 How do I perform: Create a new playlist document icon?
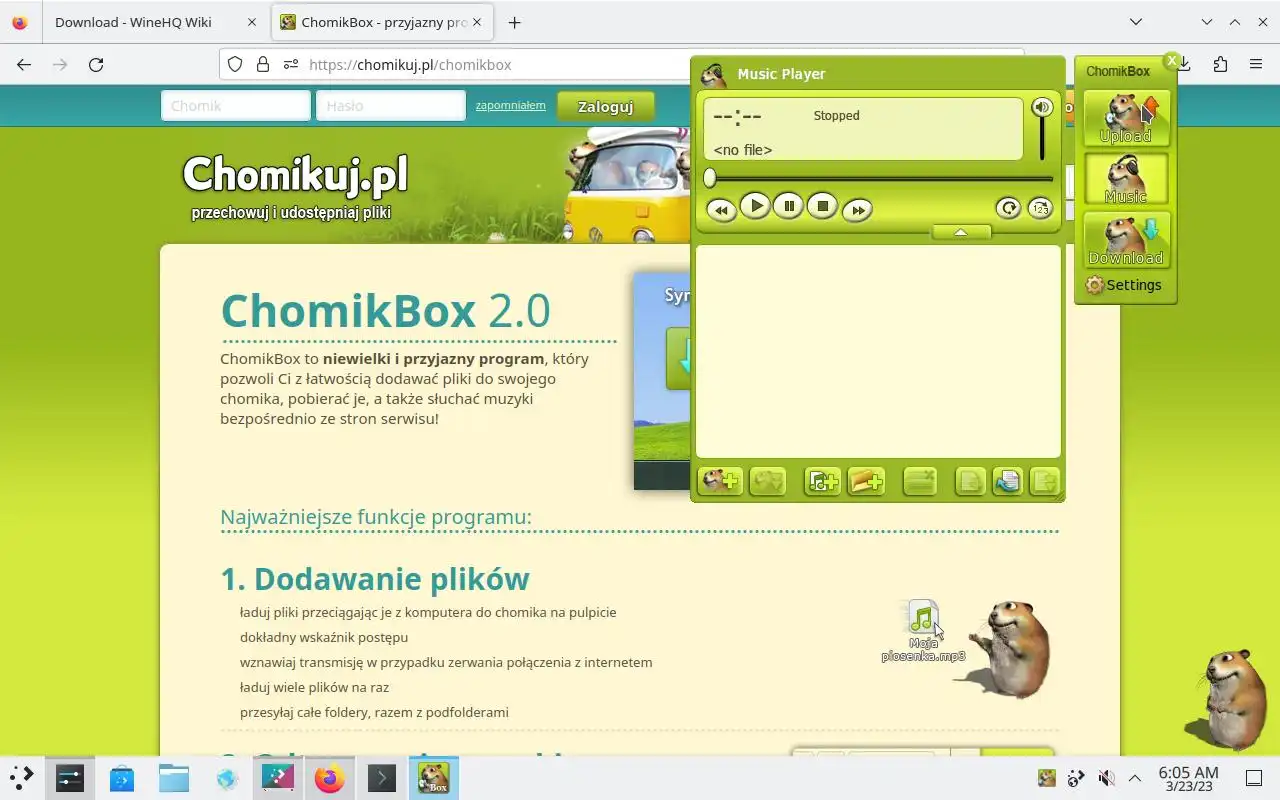coord(970,481)
